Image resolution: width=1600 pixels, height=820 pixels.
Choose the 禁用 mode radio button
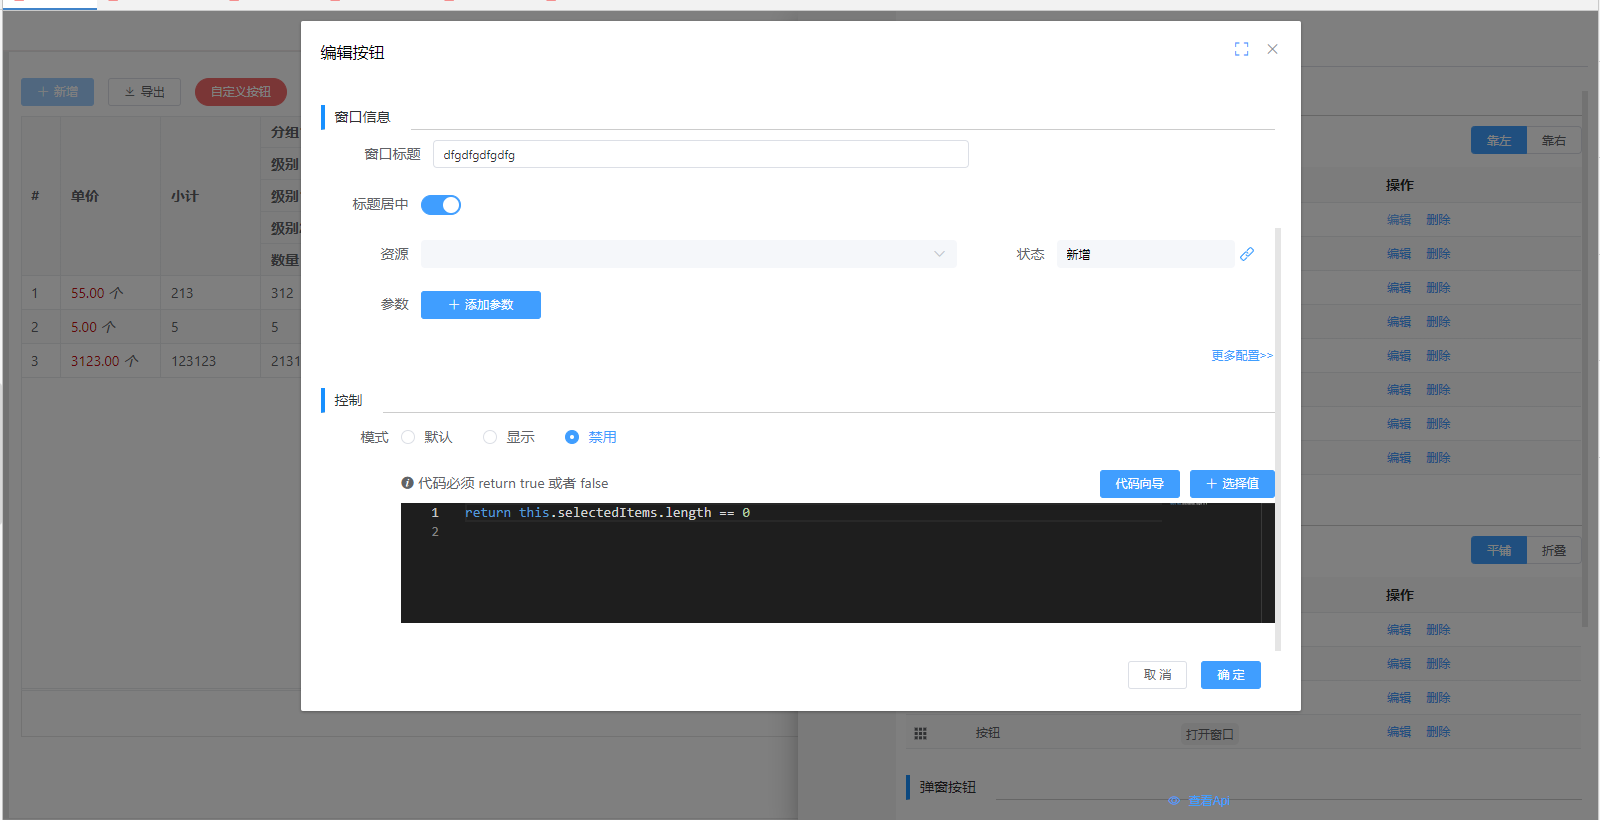(x=572, y=437)
